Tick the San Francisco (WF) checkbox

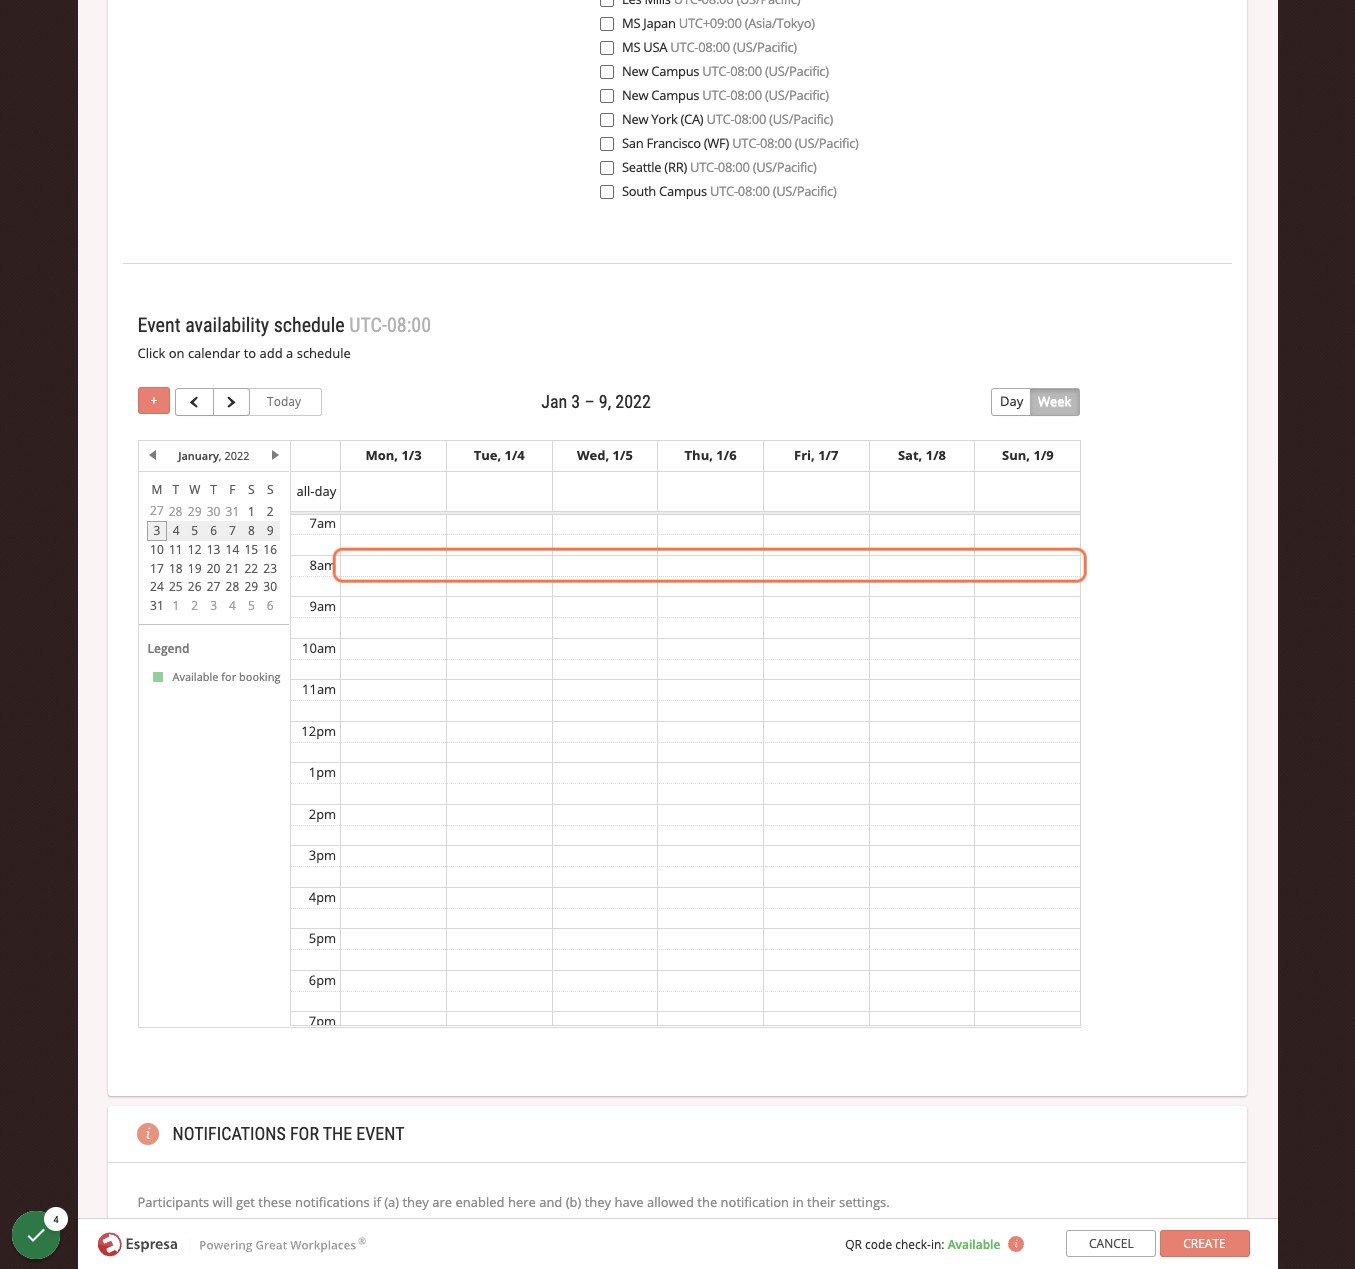pyautogui.click(x=607, y=144)
